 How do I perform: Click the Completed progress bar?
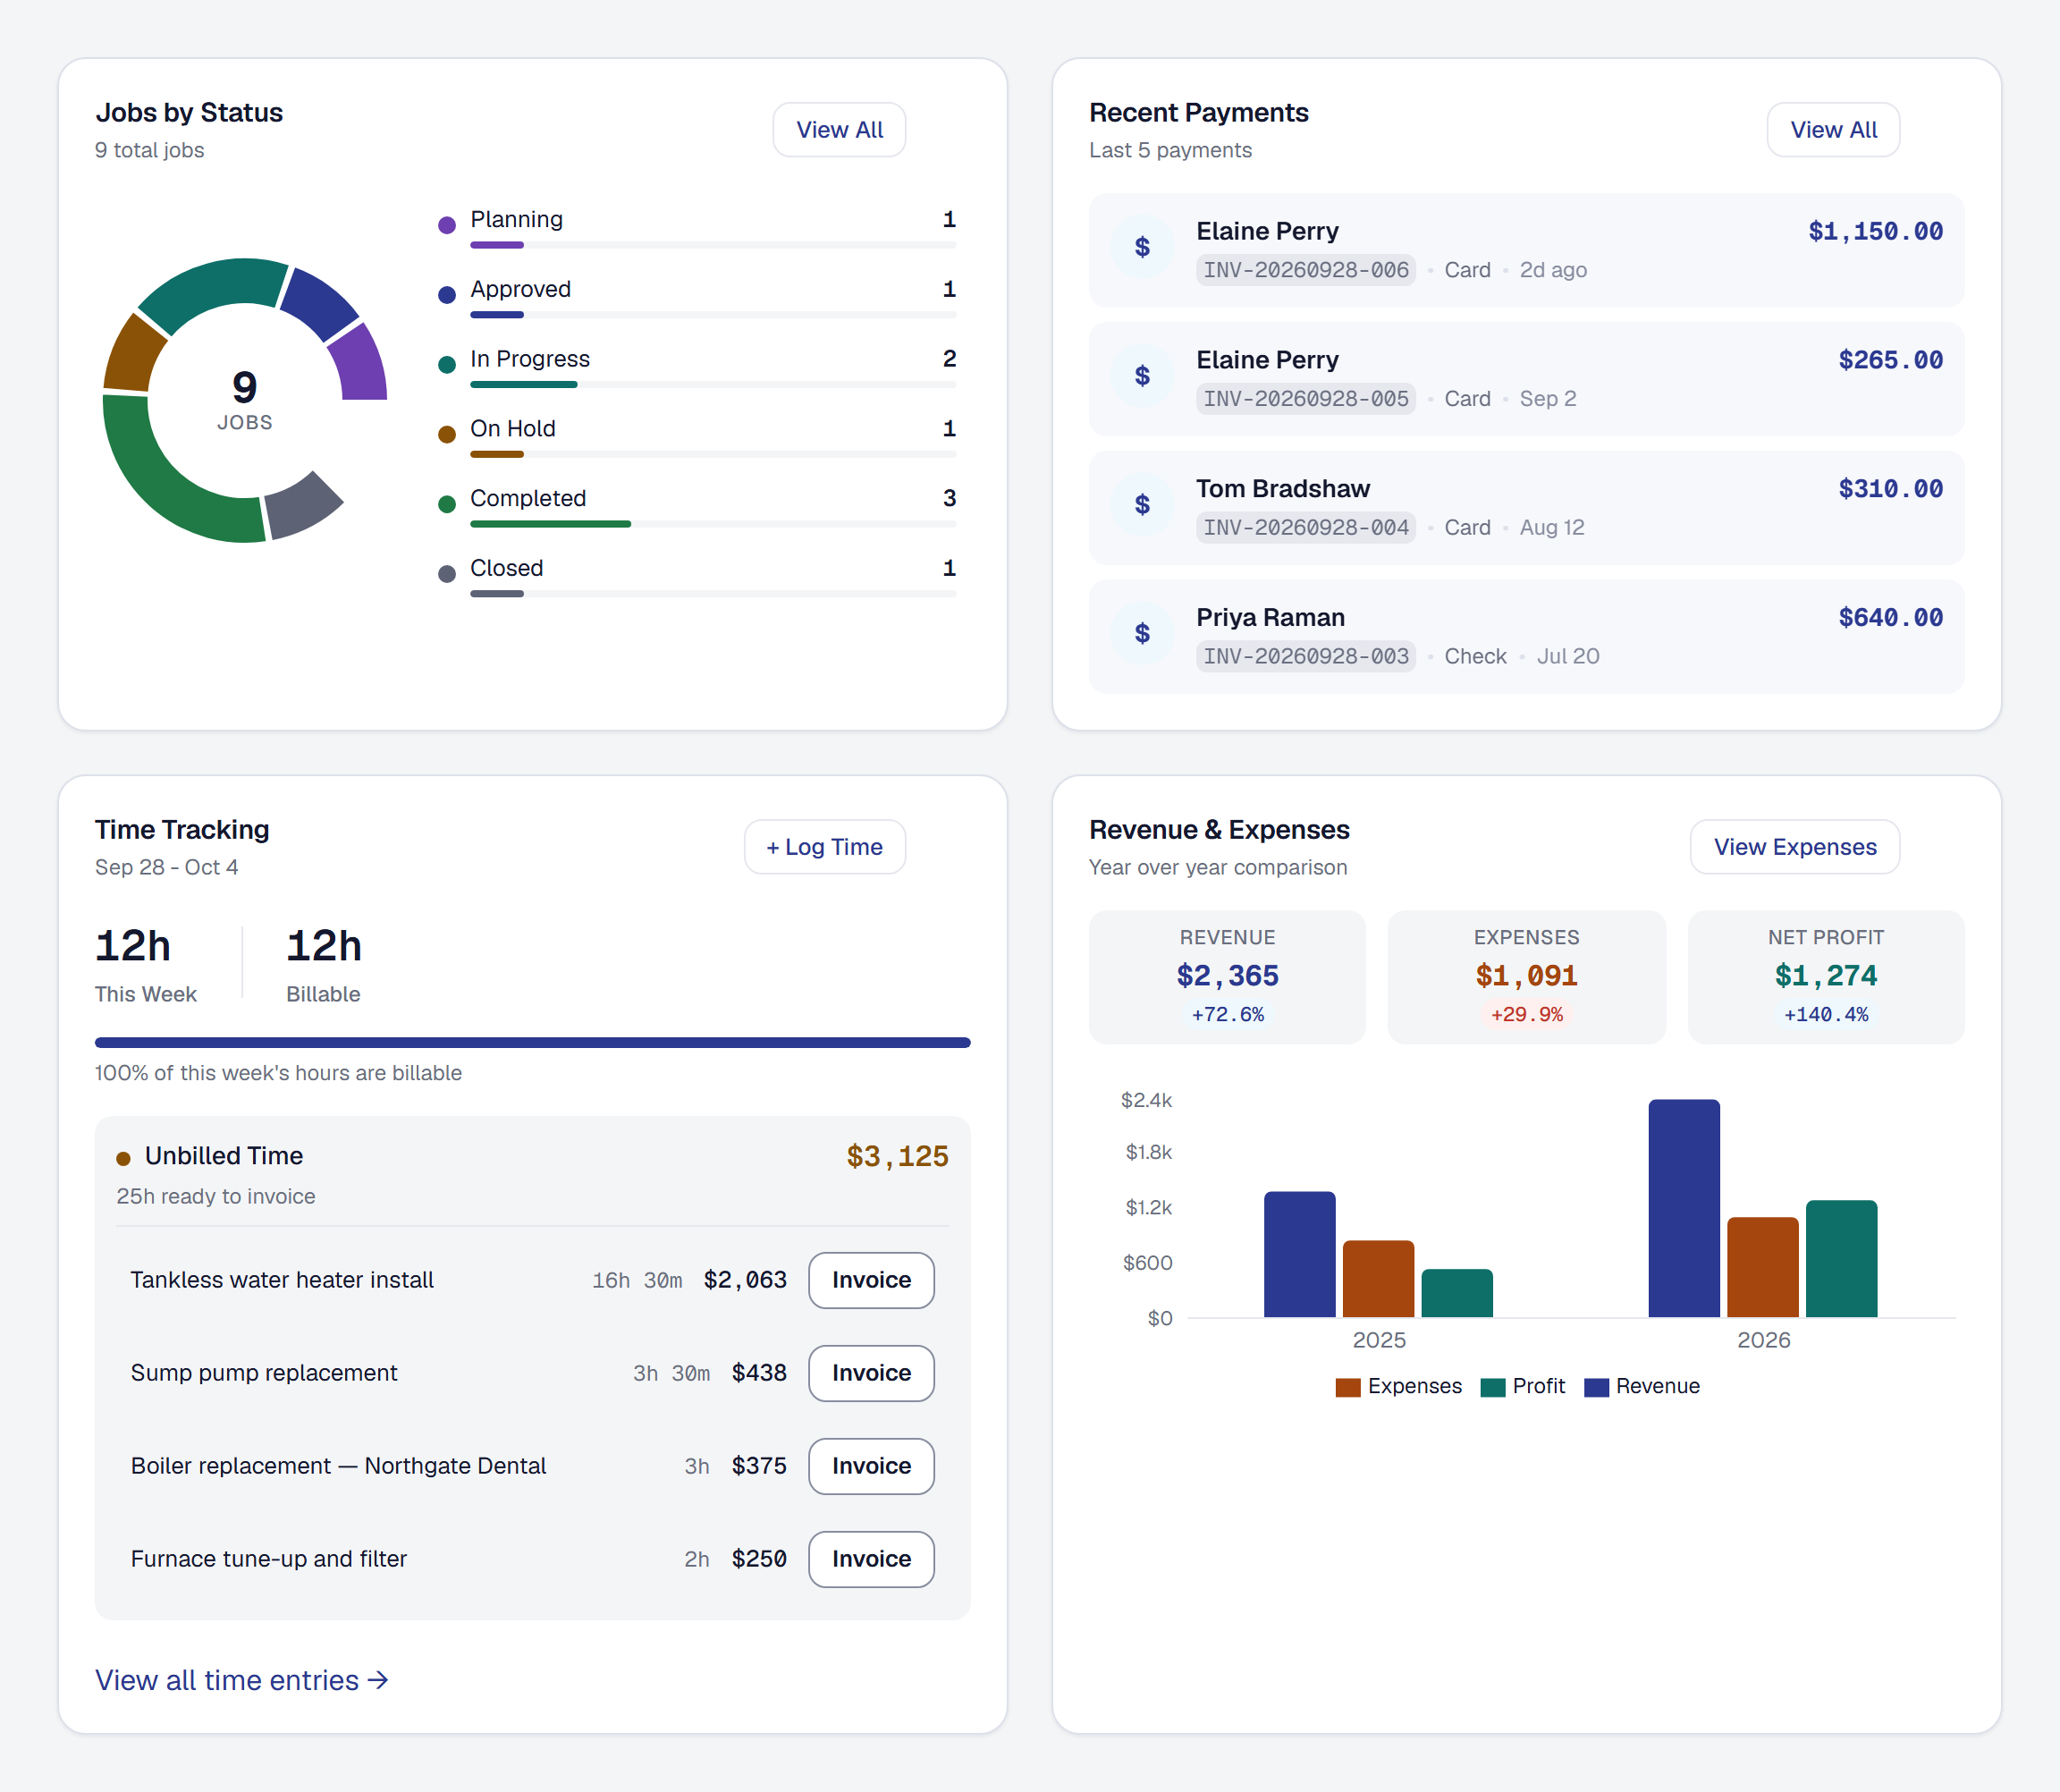click(x=713, y=524)
